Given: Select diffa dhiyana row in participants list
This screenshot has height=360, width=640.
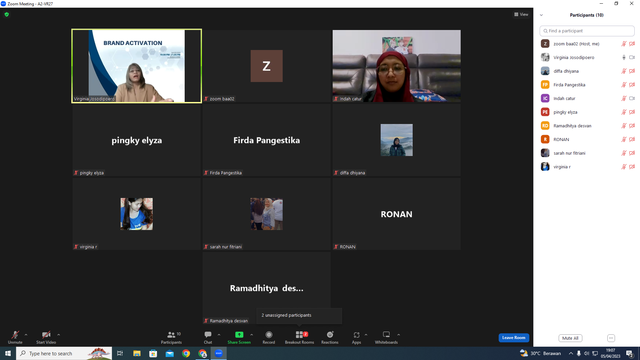Looking at the screenshot, I should click(x=587, y=71).
